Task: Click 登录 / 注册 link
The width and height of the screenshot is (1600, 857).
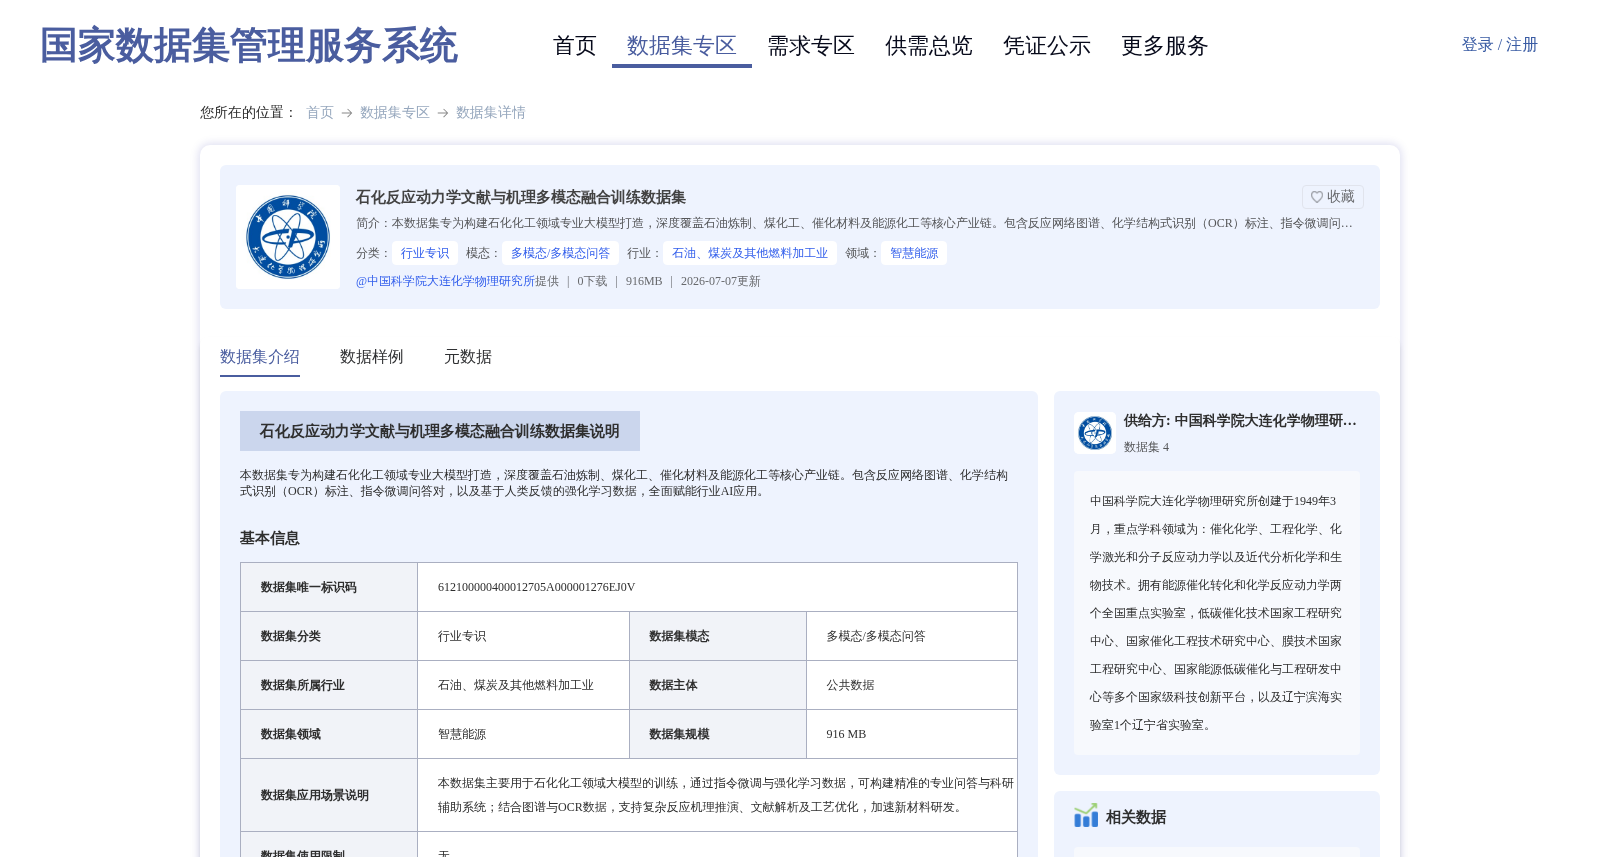Action: (1500, 45)
